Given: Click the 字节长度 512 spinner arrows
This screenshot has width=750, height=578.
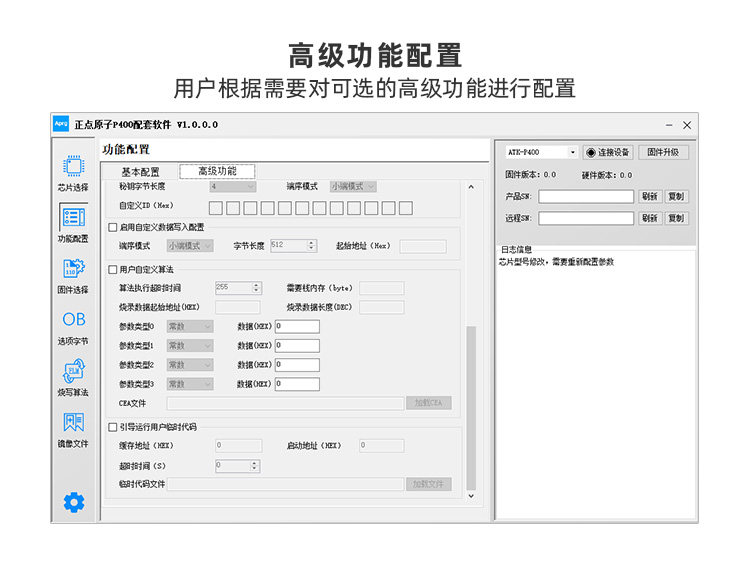Looking at the screenshot, I should (311, 245).
